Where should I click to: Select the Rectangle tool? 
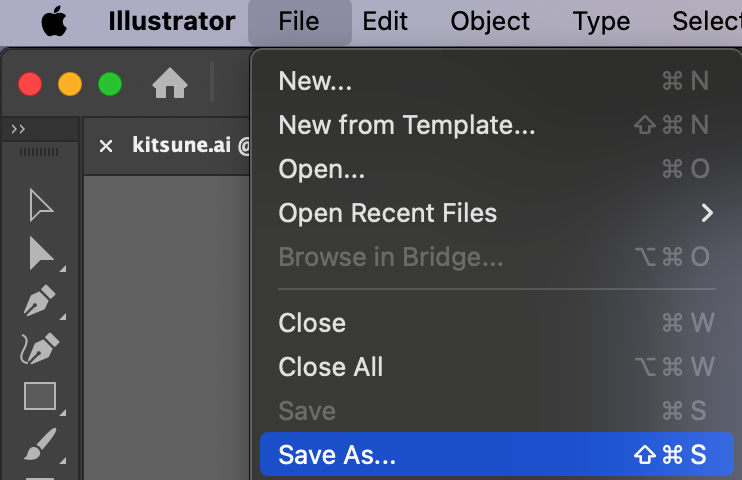click(x=40, y=396)
